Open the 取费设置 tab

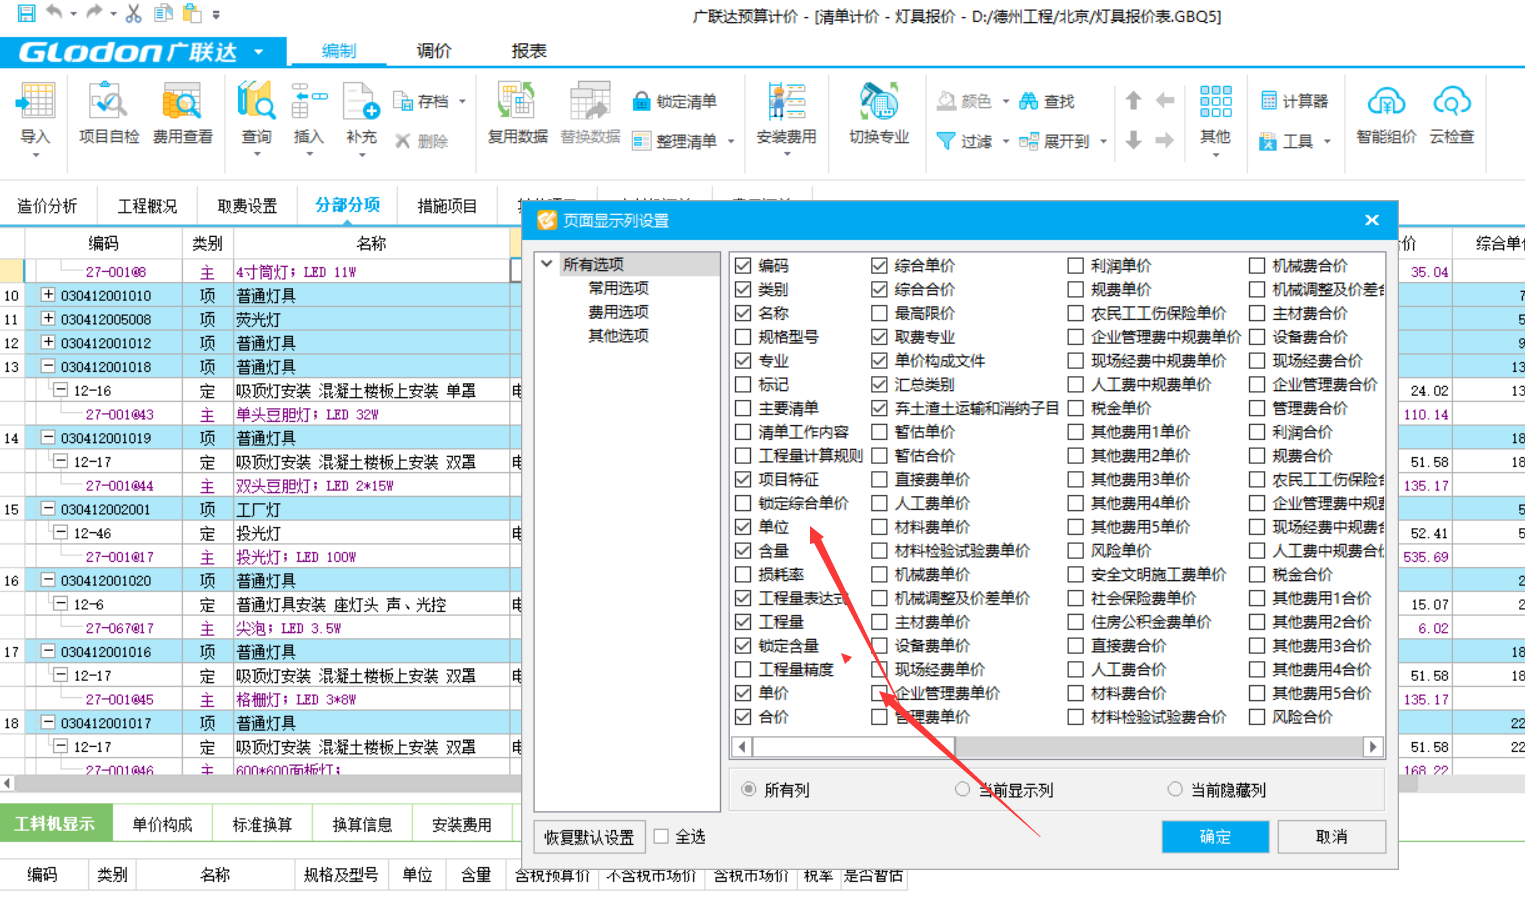click(247, 206)
